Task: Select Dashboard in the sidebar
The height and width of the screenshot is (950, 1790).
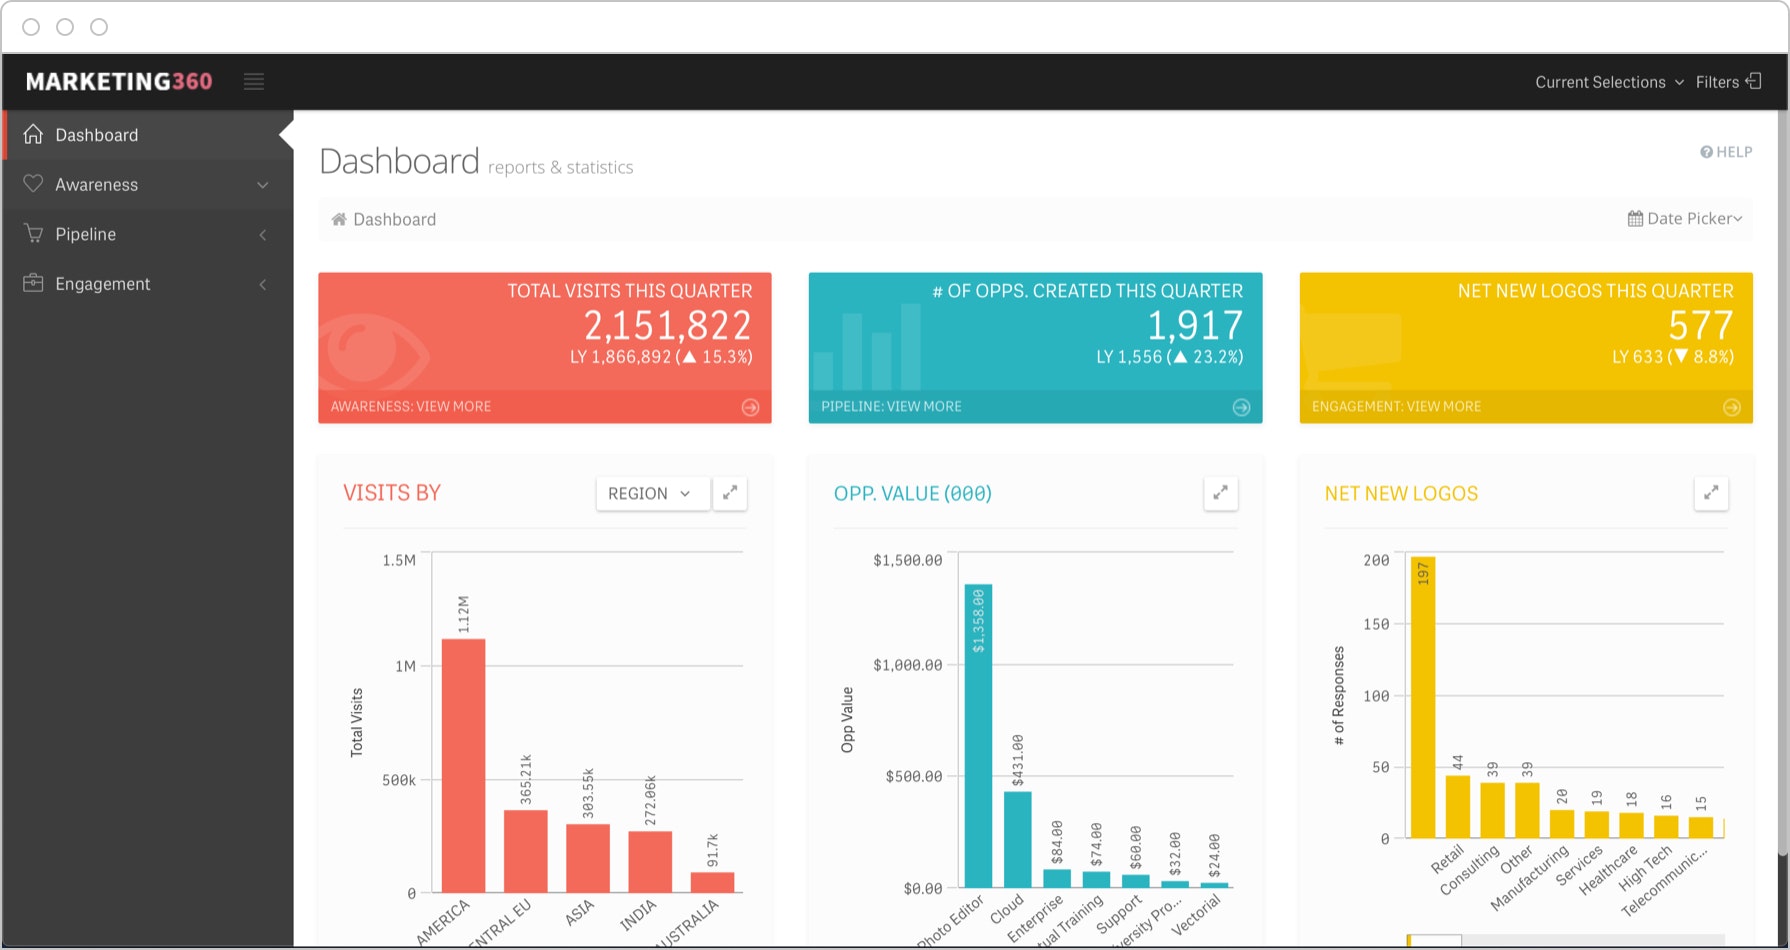Action: [x=148, y=135]
